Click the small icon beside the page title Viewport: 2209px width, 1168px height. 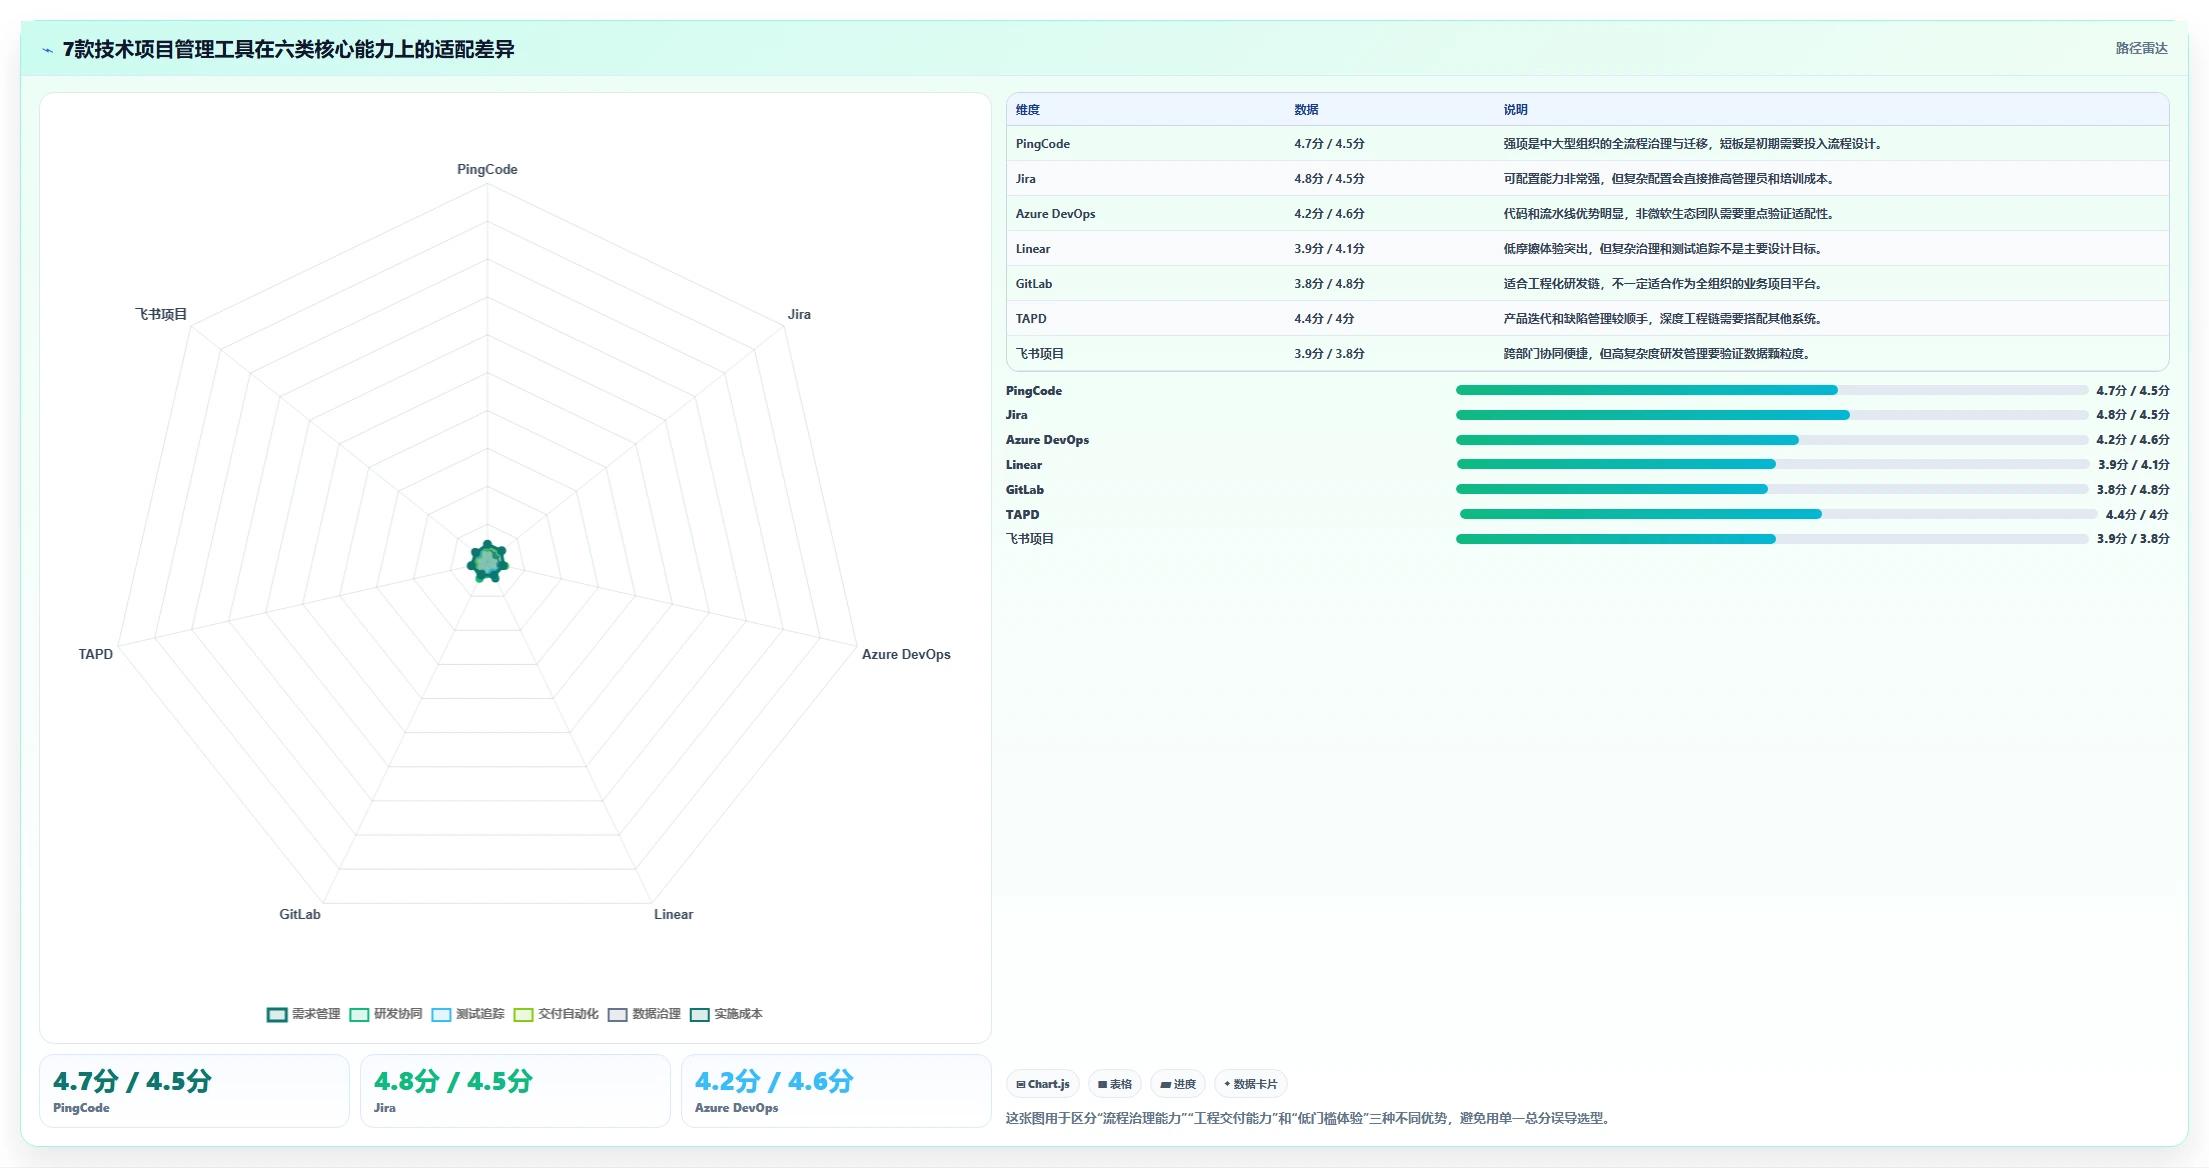click(x=47, y=49)
